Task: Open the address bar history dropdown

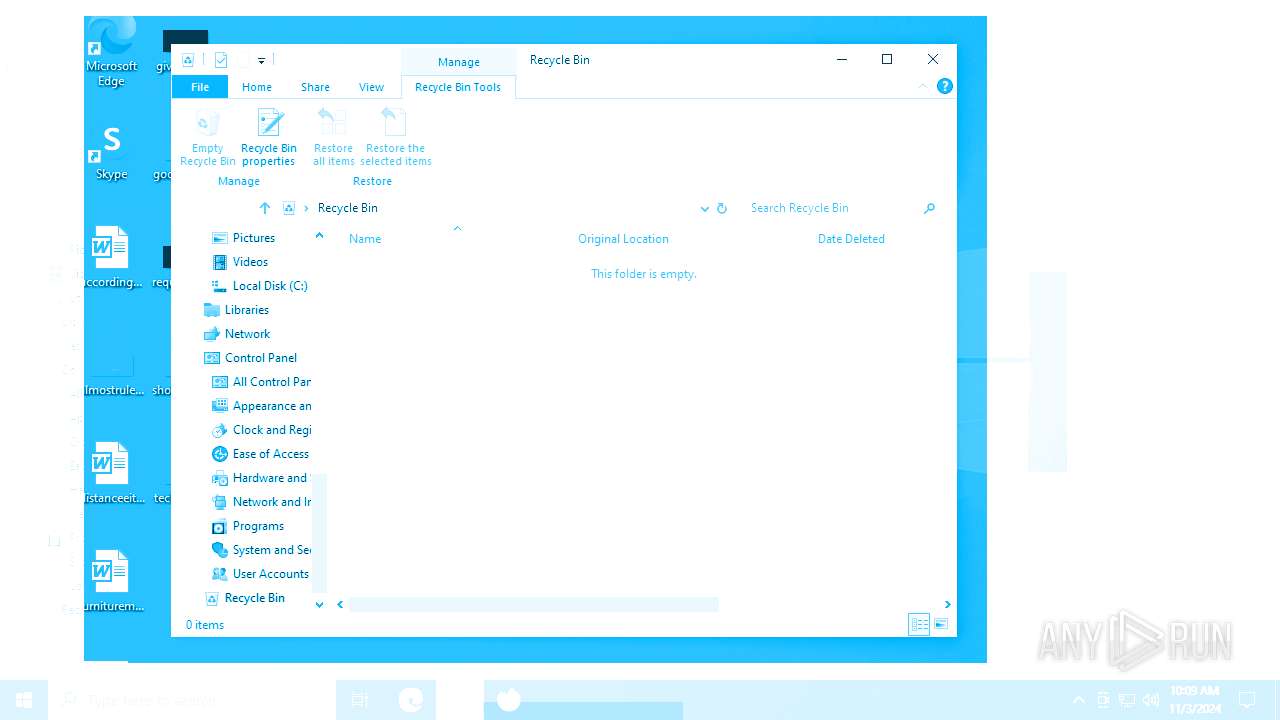Action: [705, 209]
